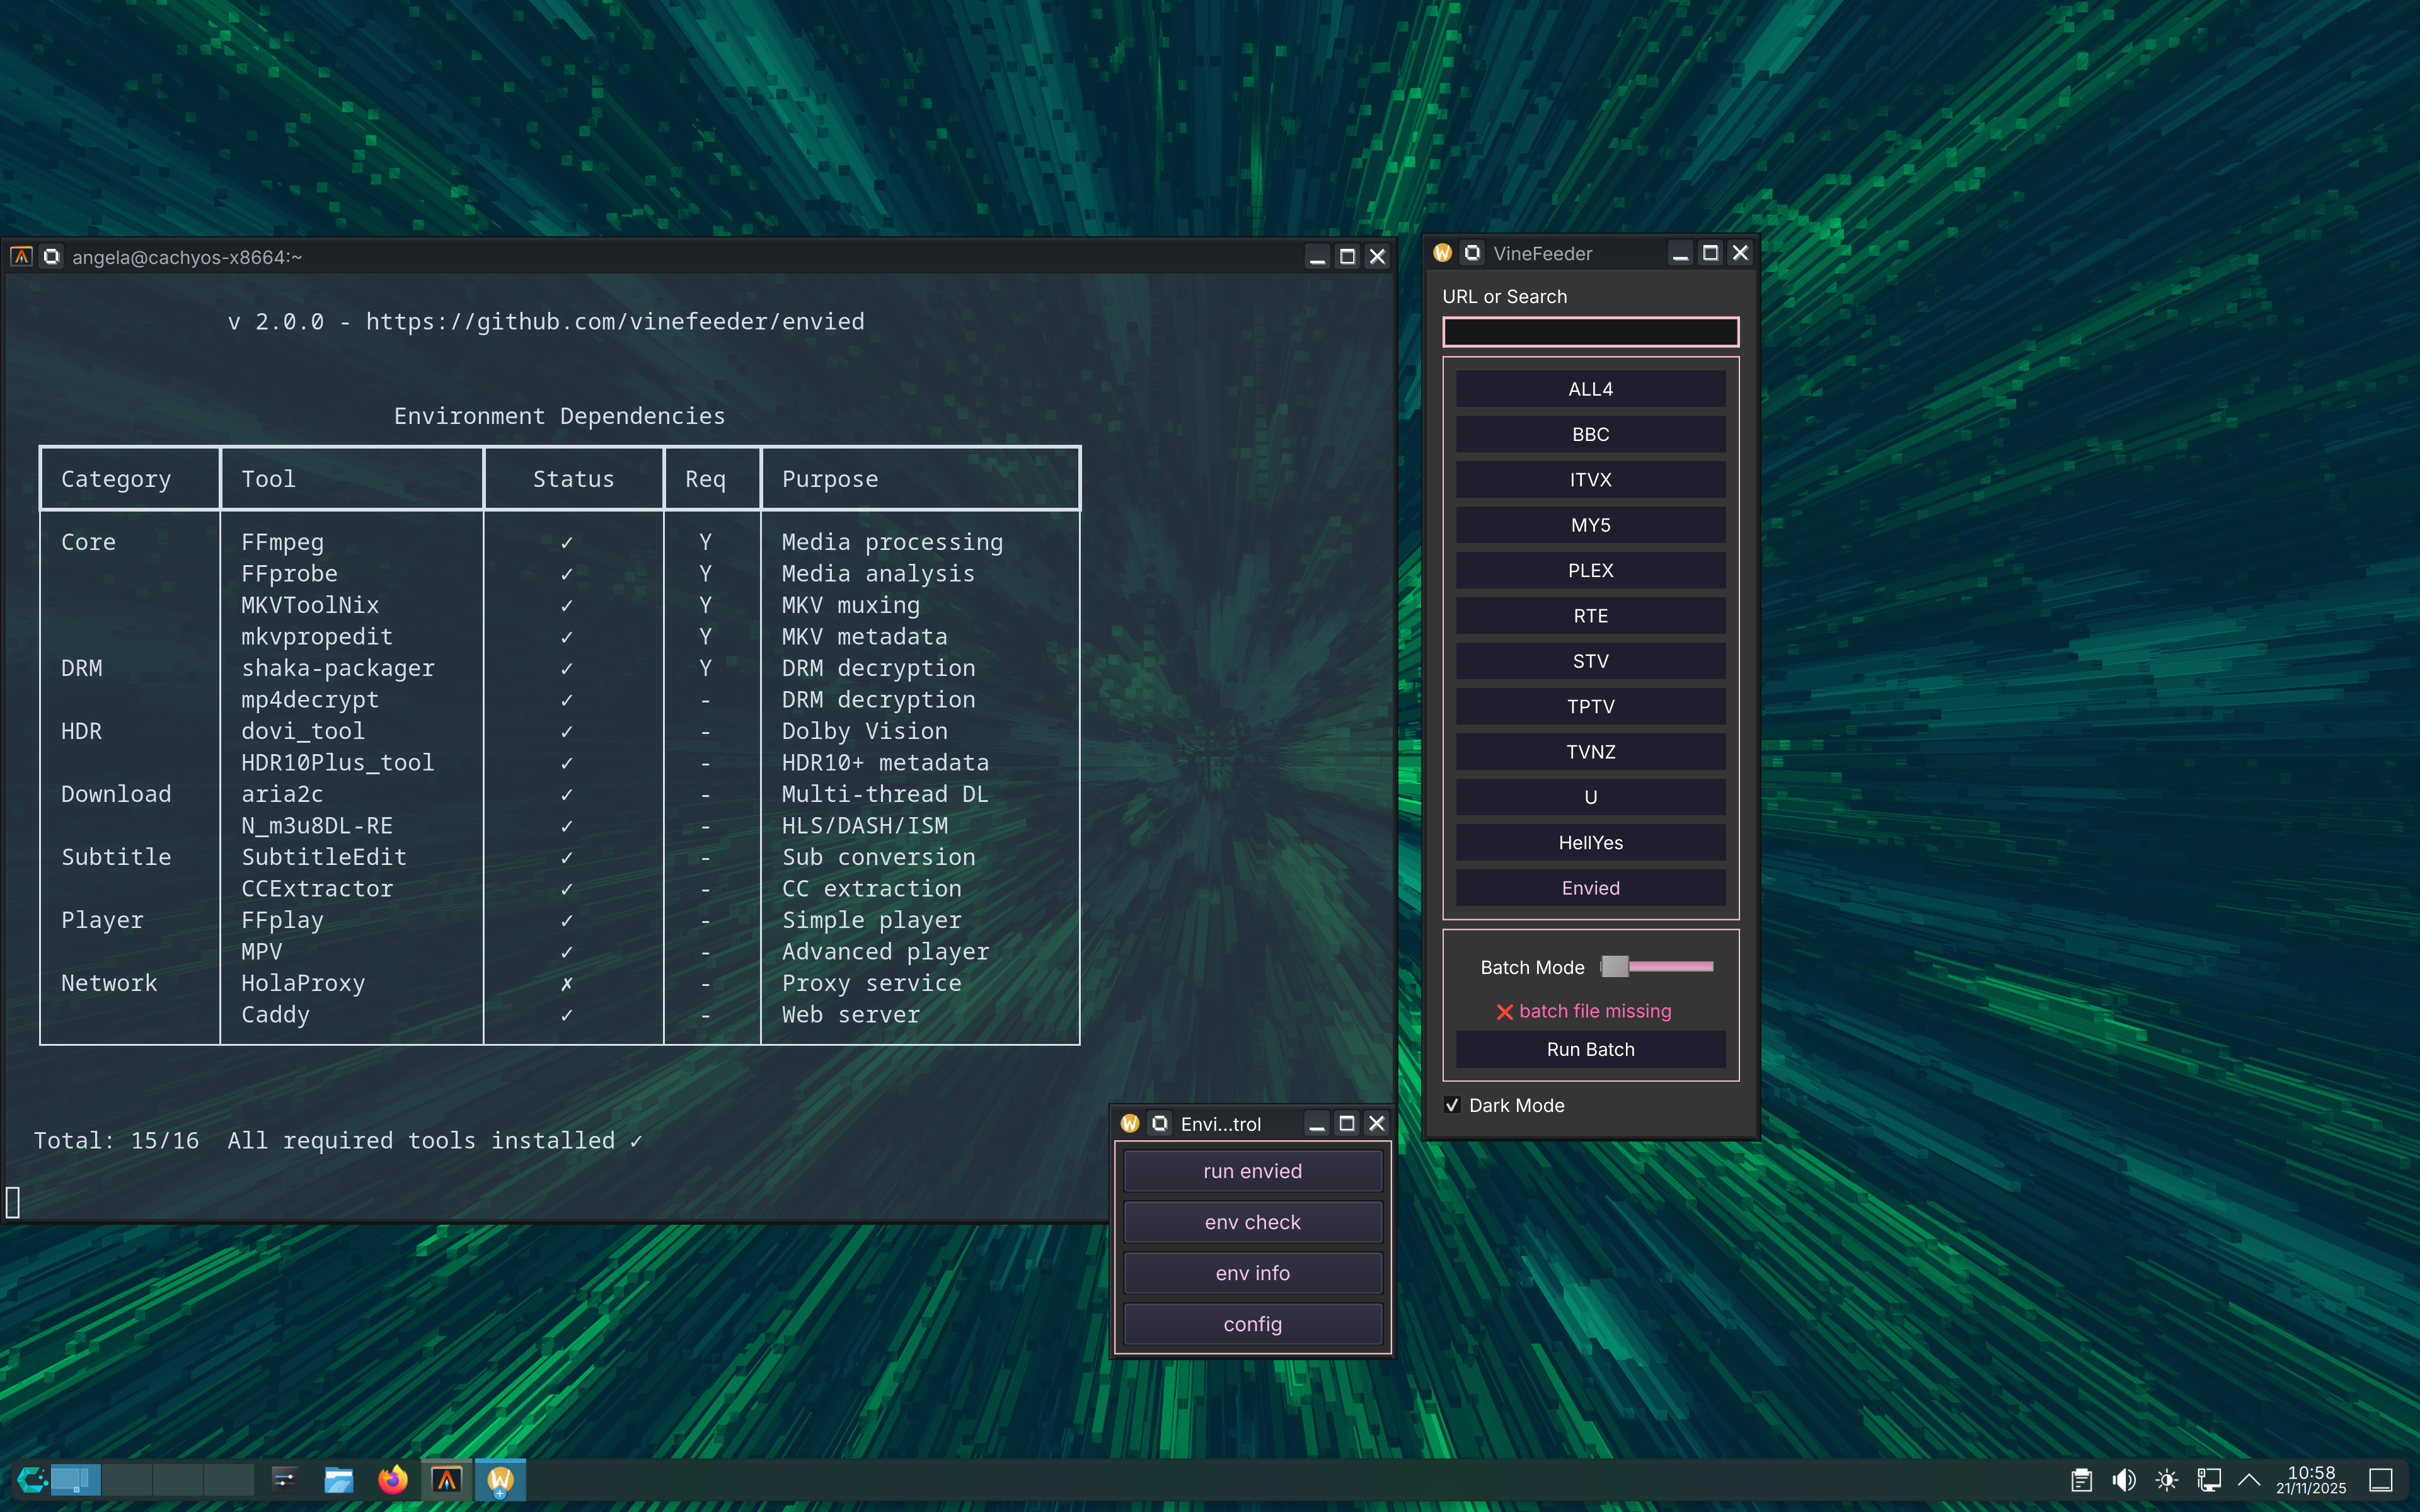Toggle the Dark Mode checkbox
The width and height of the screenshot is (2420, 1512).
pyautogui.click(x=1453, y=1105)
